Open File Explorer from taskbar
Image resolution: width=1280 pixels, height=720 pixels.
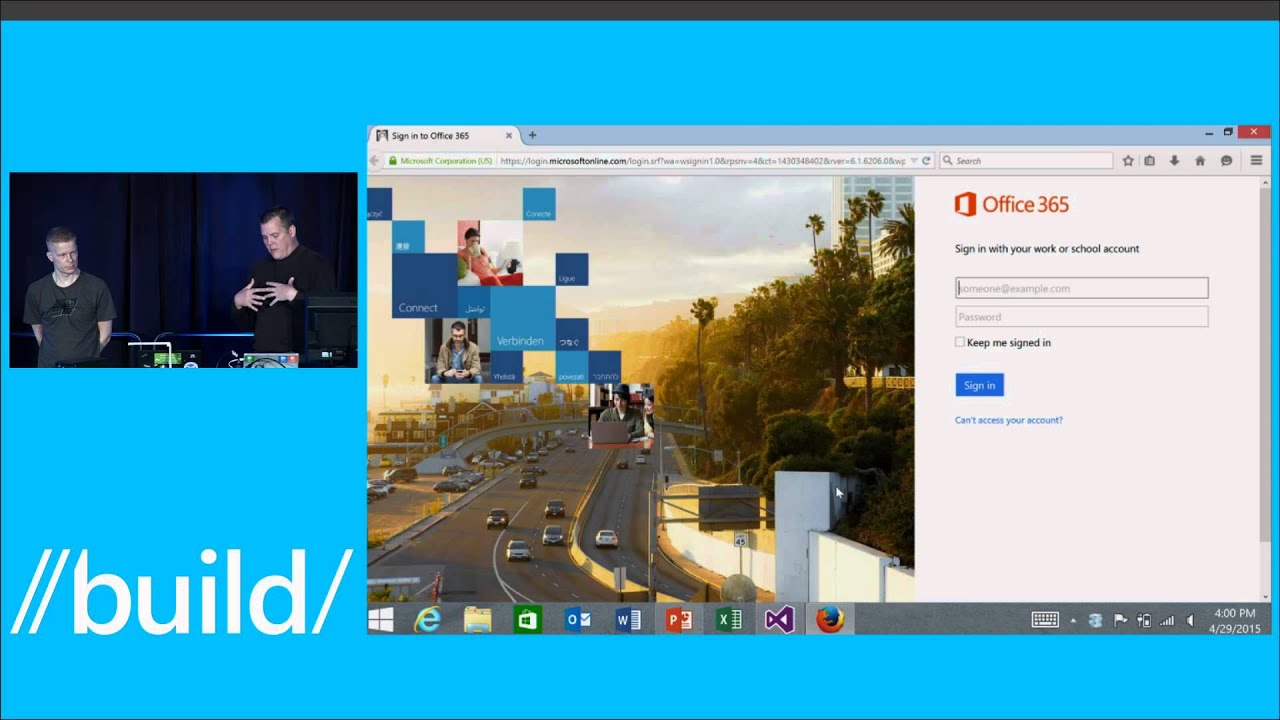pos(478,620)
